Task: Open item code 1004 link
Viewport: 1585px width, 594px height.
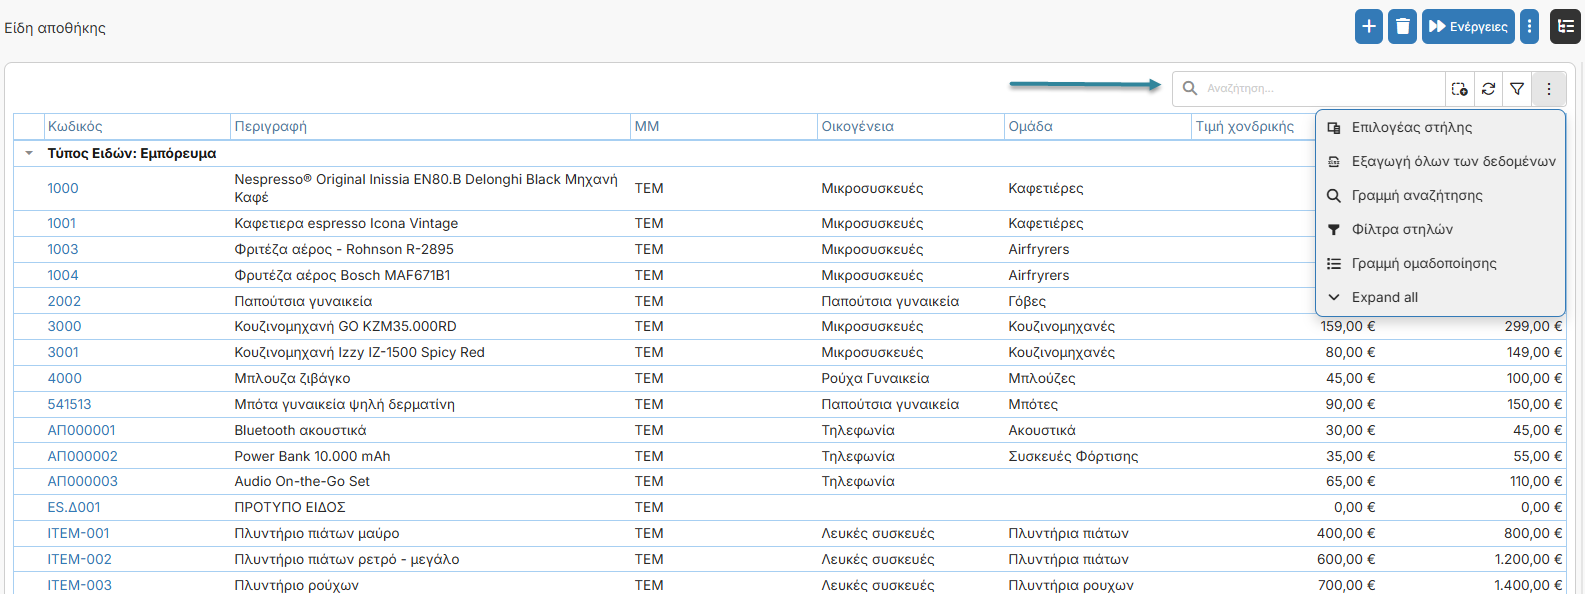Action: (63, 275)
